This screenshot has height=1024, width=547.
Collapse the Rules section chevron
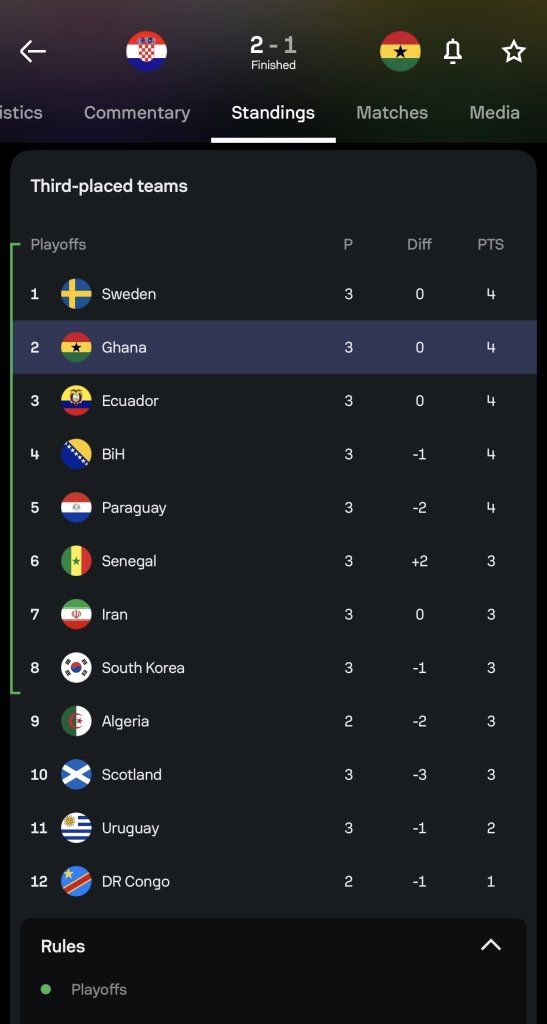[491, 944]
